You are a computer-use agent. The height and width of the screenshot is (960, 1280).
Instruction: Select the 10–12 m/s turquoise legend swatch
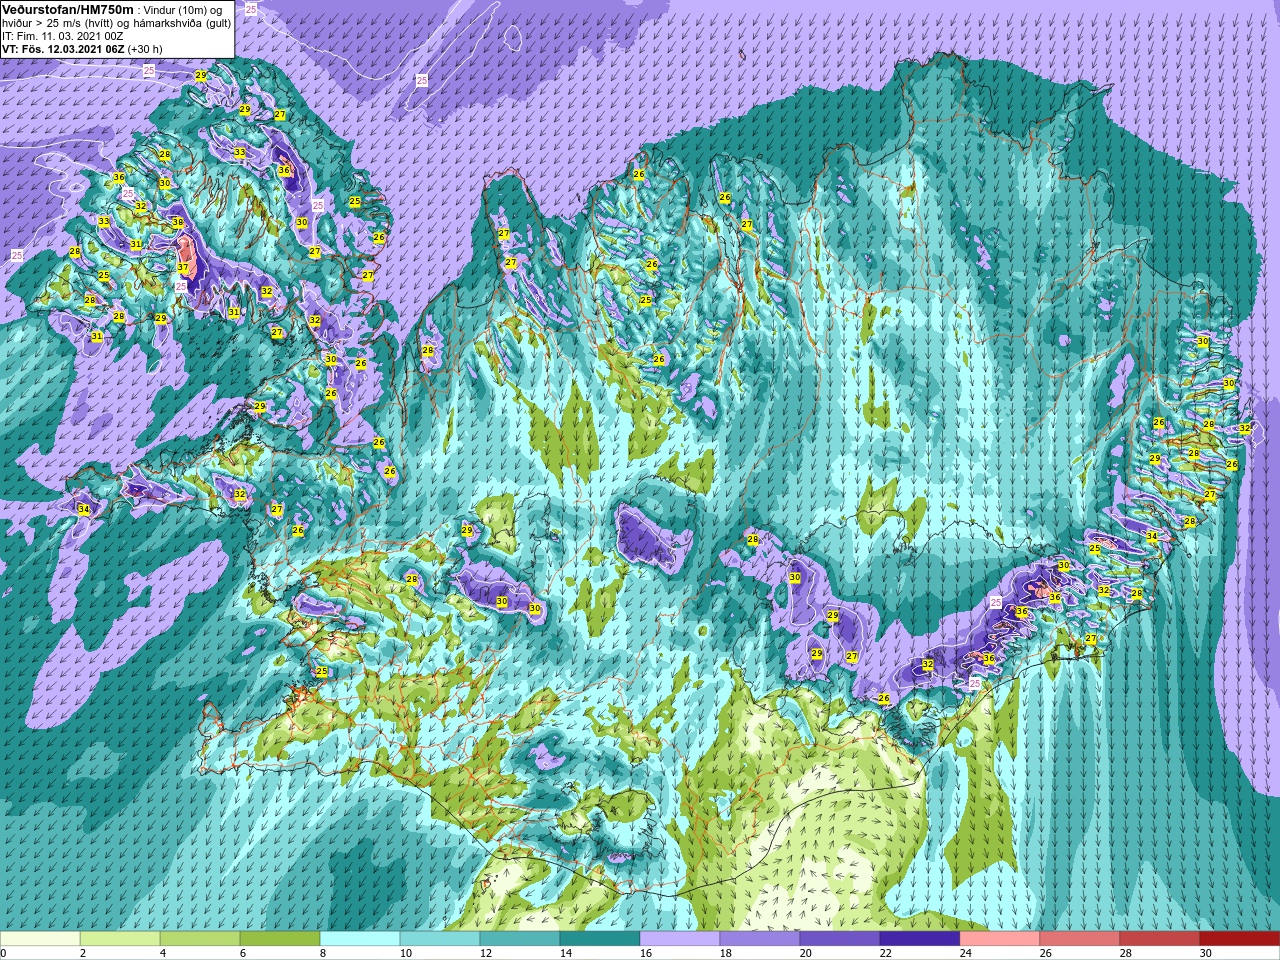point(440,939)
